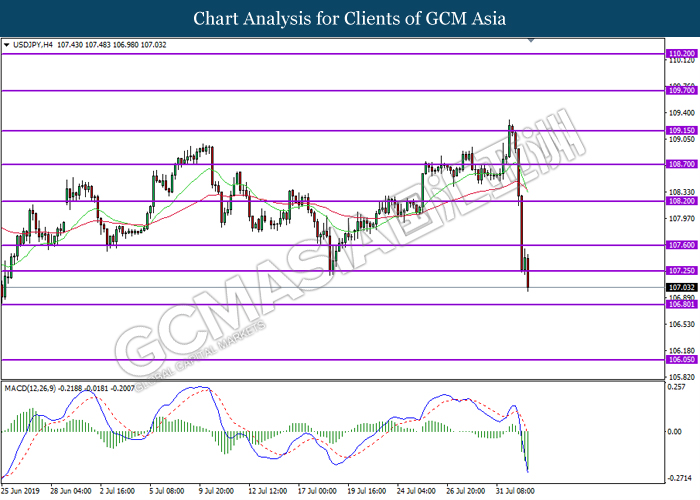Click the MACD scale value -0.2714
The image size is (700, 500).
tap(678, 478)
